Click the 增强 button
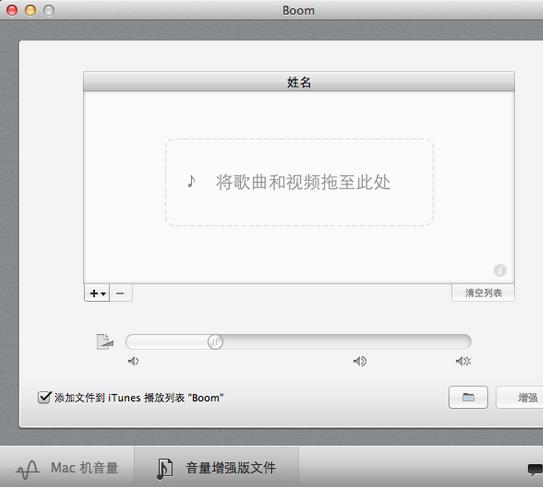543x487 pixels. click(519, 397)
